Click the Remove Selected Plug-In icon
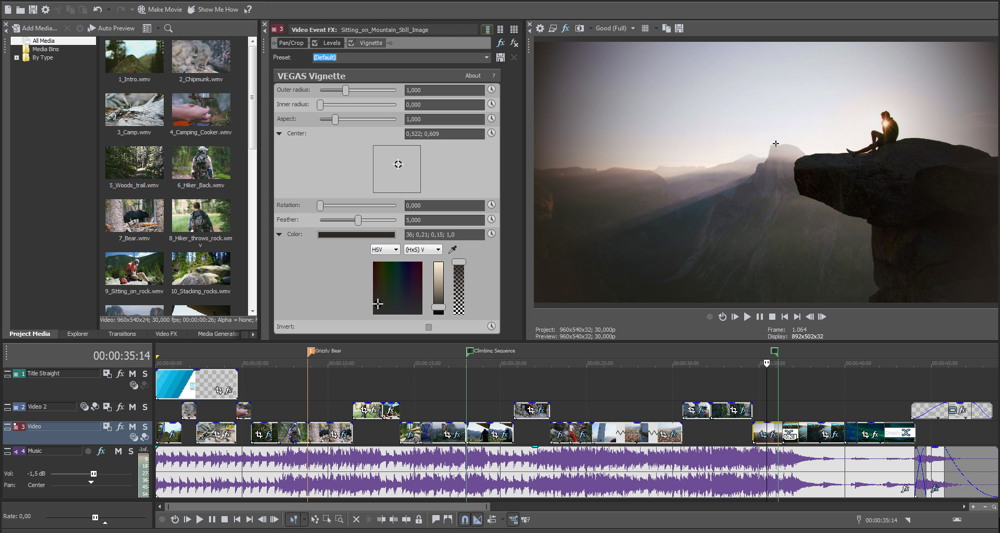This screenshot has height=533, width=1000. (514, 43)
